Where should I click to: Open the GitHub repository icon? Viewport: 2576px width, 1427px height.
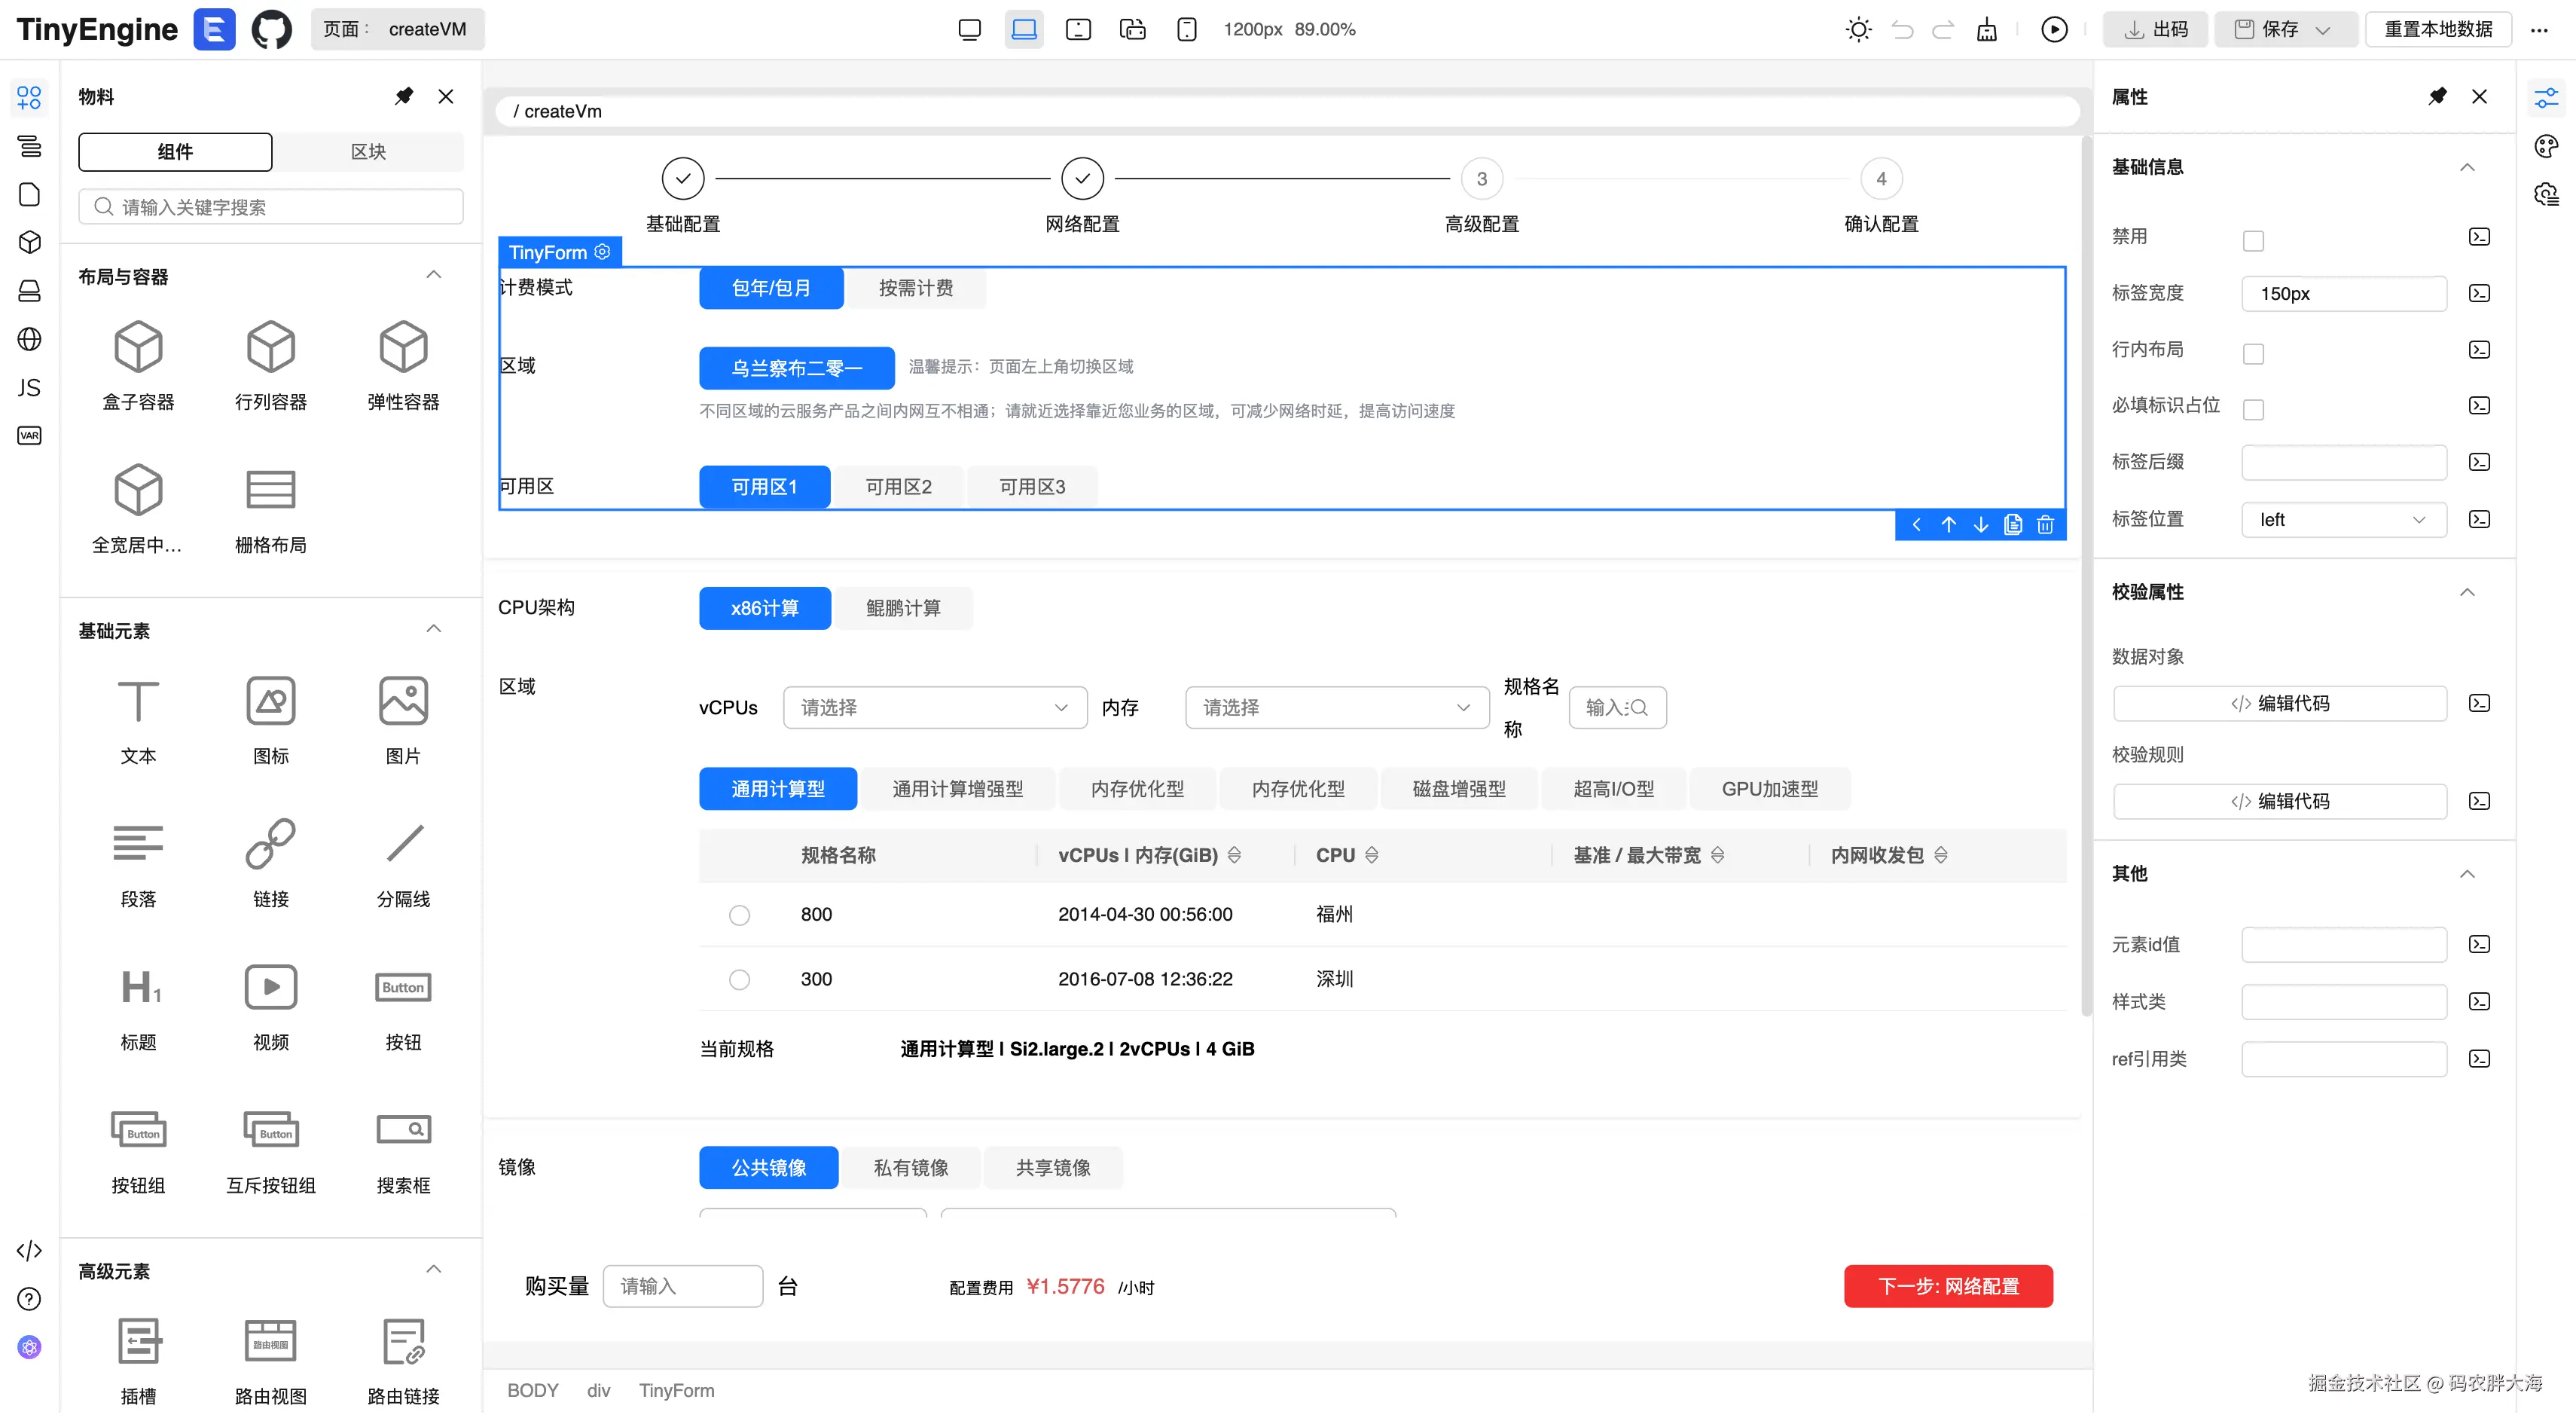(271, 29)
